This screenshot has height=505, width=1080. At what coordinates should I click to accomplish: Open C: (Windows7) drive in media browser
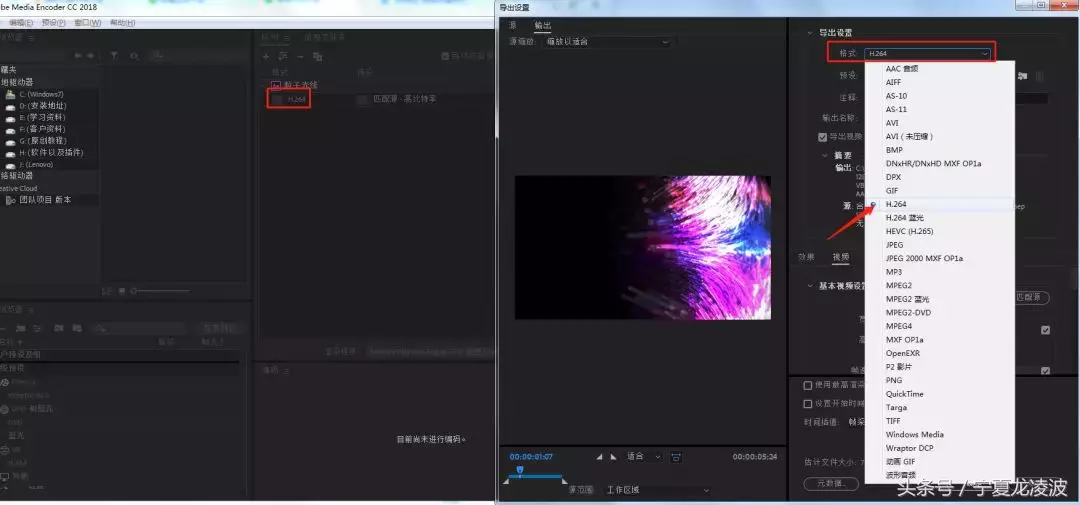pyautogui.click(x=41, y=94)
